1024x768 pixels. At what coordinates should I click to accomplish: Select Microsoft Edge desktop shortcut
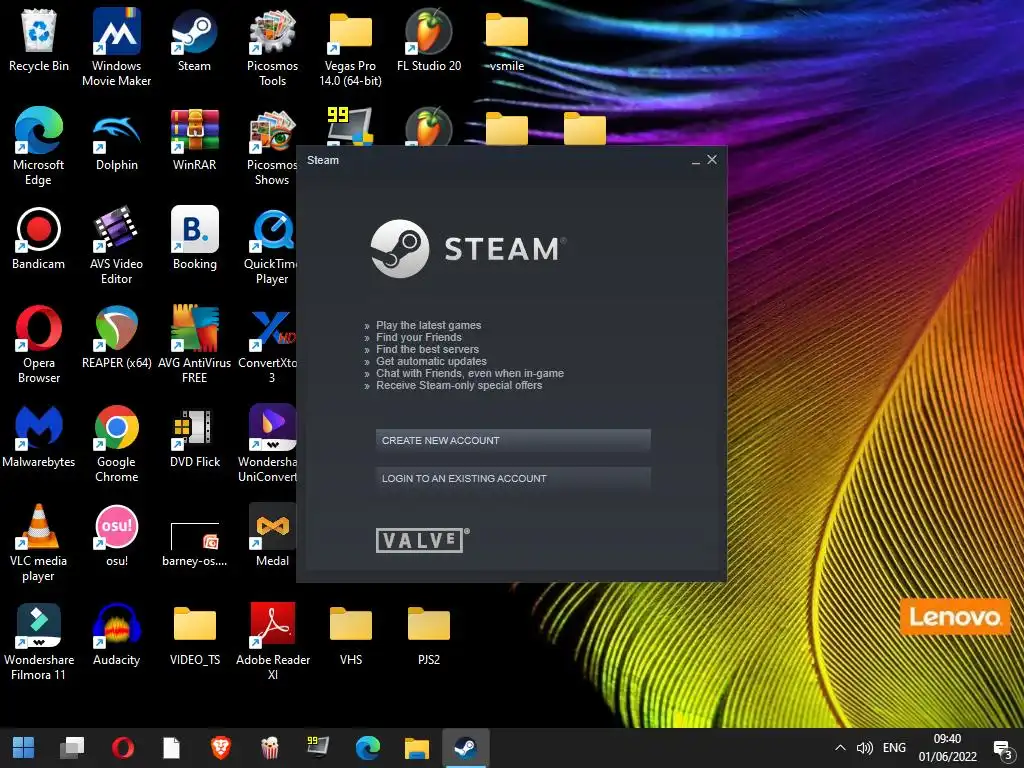(x=39, y=146)
